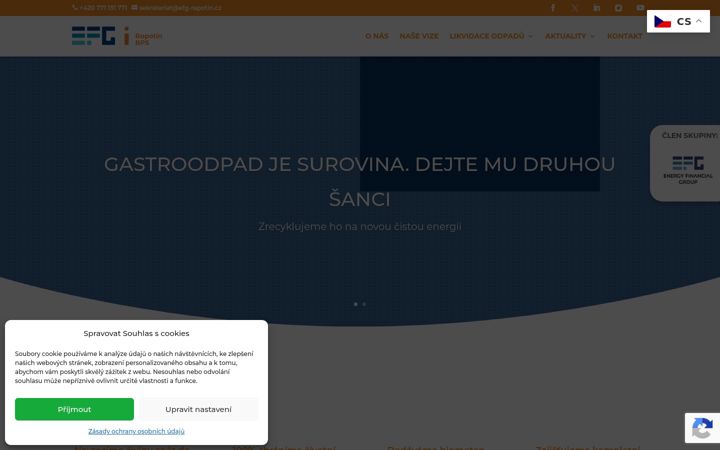Open the NAŠE VIZE menu item
720x450 pixels.
[419, 36]
